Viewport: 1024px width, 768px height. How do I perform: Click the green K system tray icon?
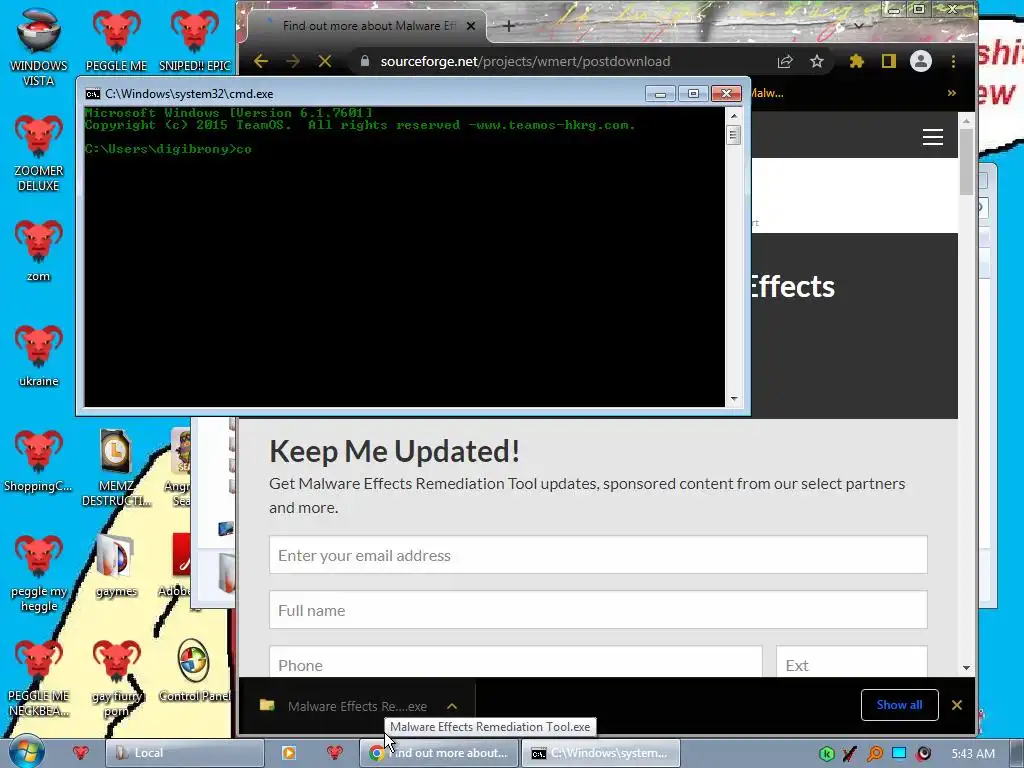tap(827, 754)
